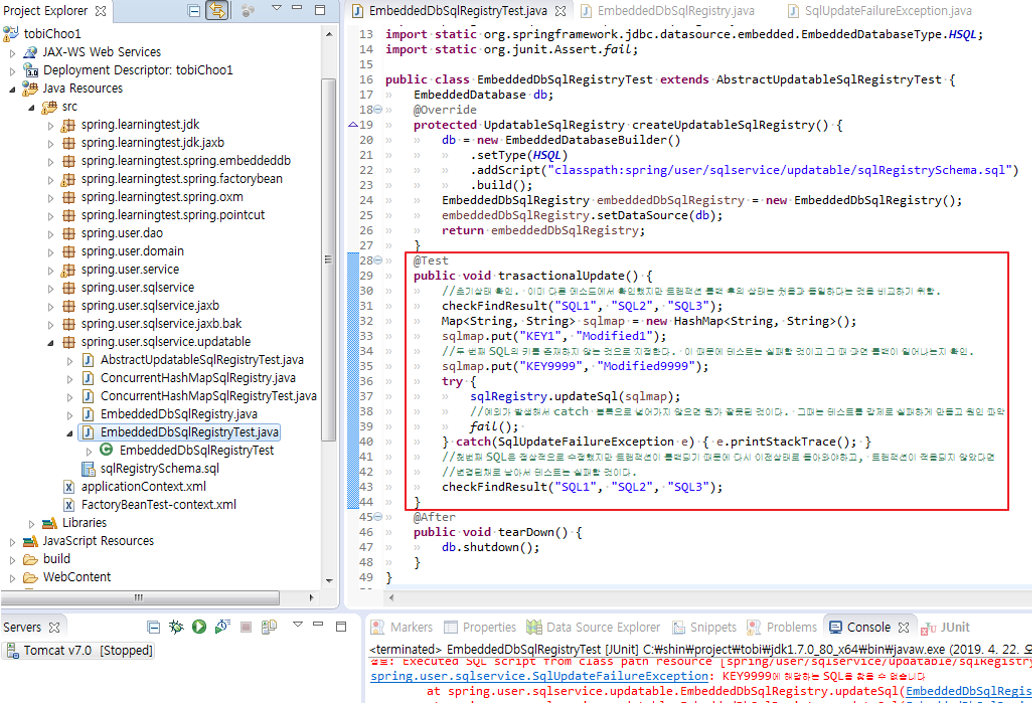Expand Deployment Descriptor: tobiChoo1 node
Viewport: 1032px width, 703px height.
pos(13,70)
